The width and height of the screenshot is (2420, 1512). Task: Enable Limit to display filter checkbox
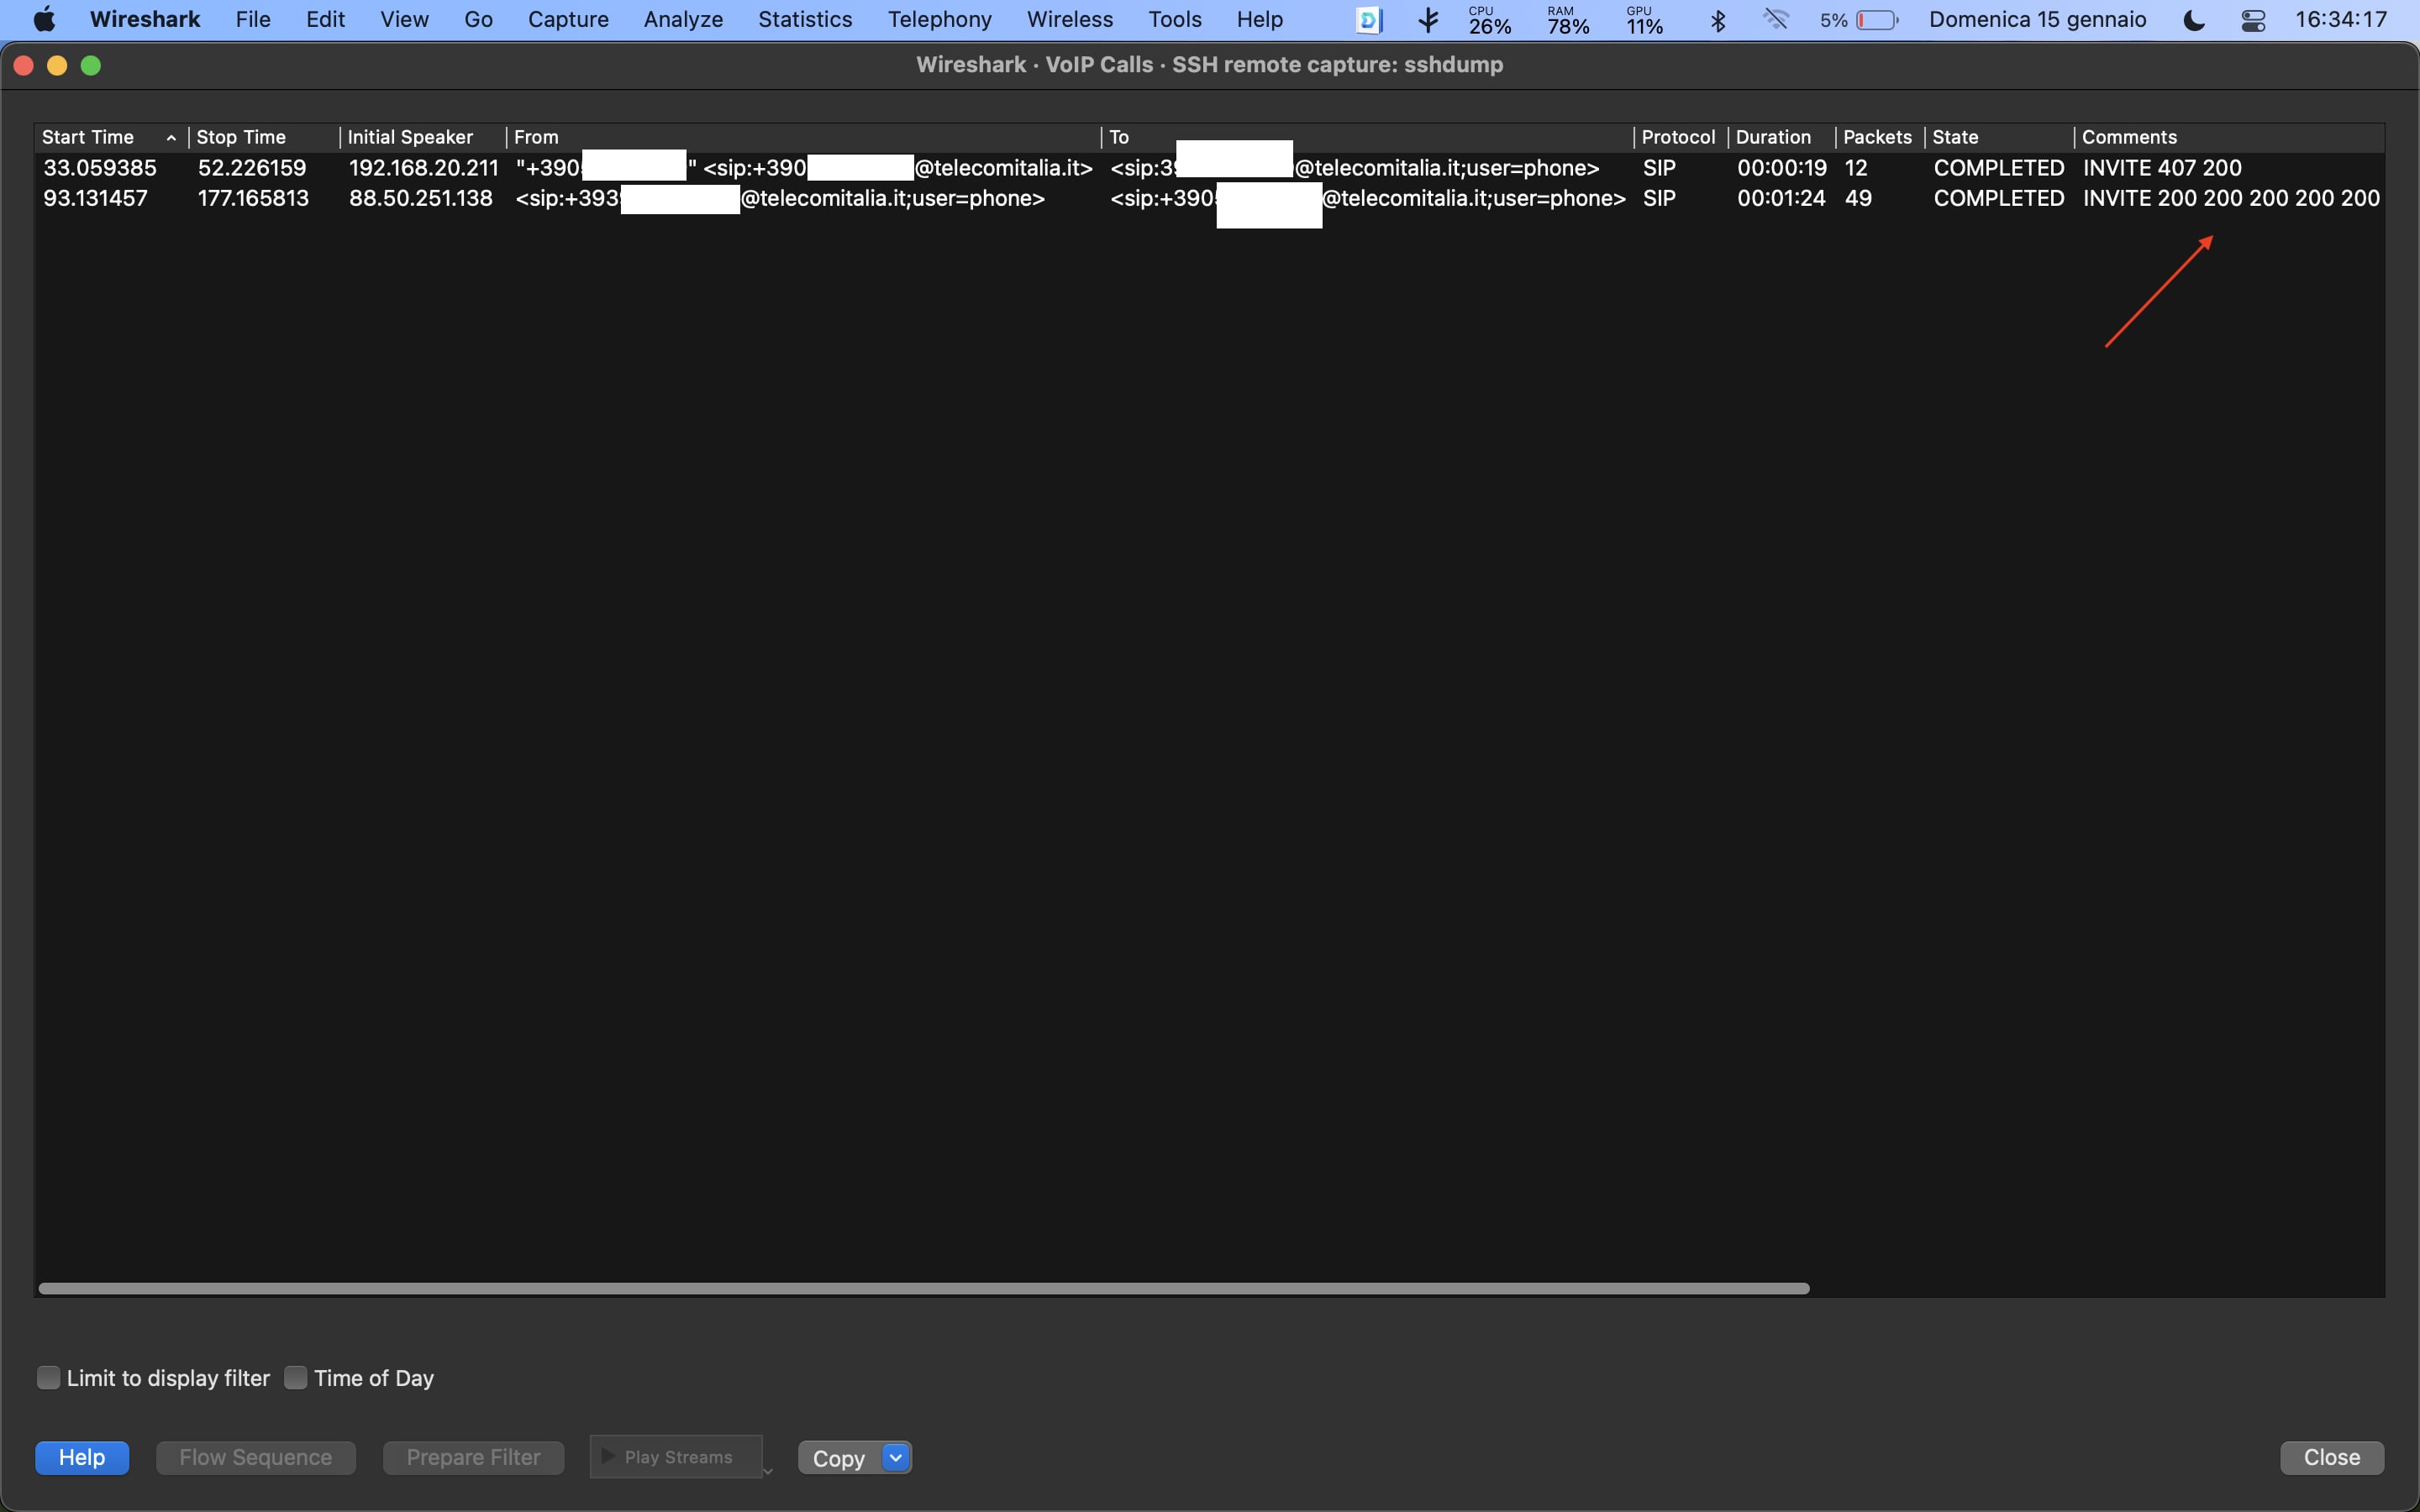point(48,1377)
